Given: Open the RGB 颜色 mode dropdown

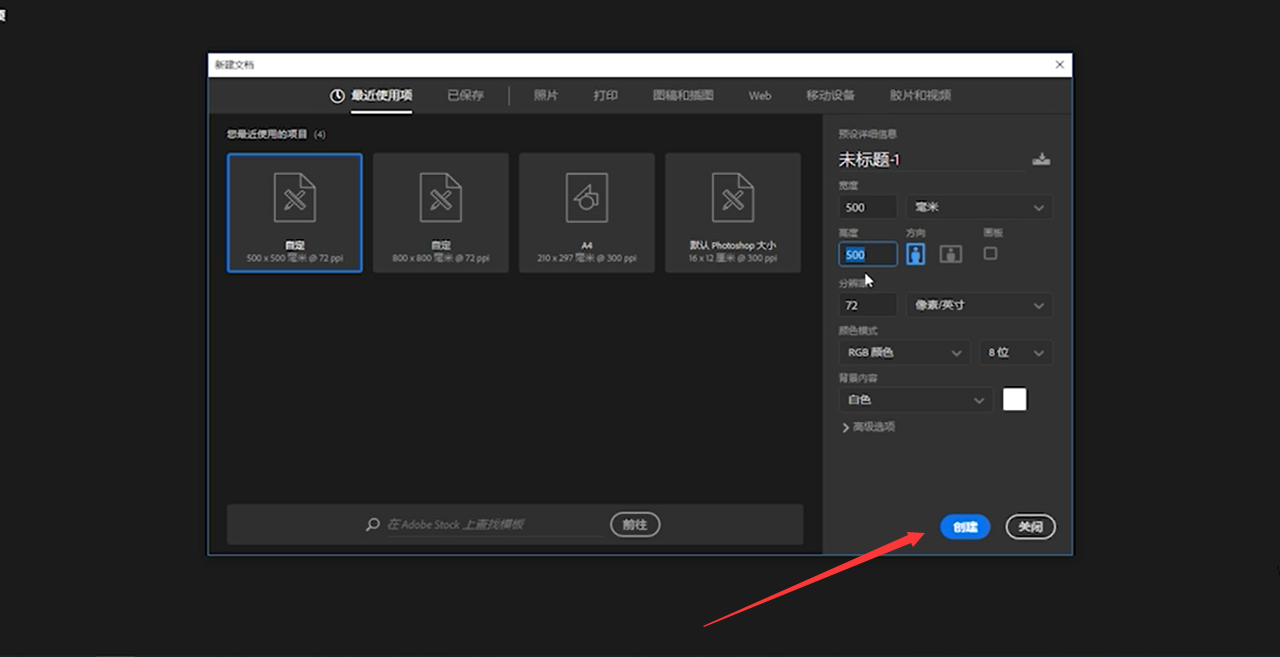Looking at the screenshot, I should tap(904, 352).
